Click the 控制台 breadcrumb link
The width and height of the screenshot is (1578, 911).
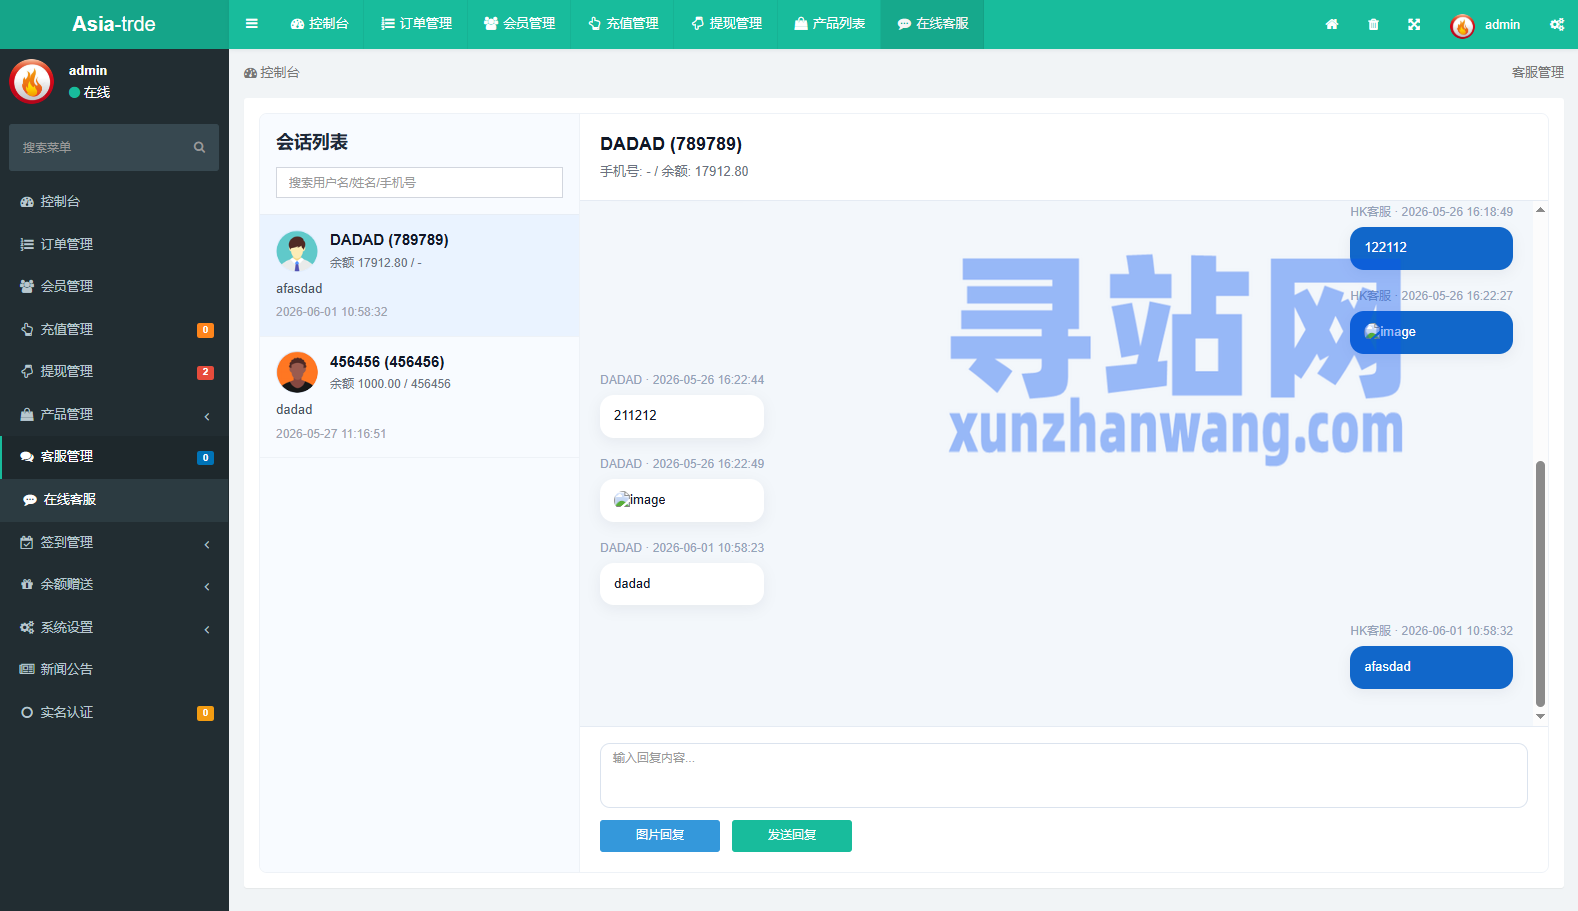pyautogui.click(x=272, y=72)
